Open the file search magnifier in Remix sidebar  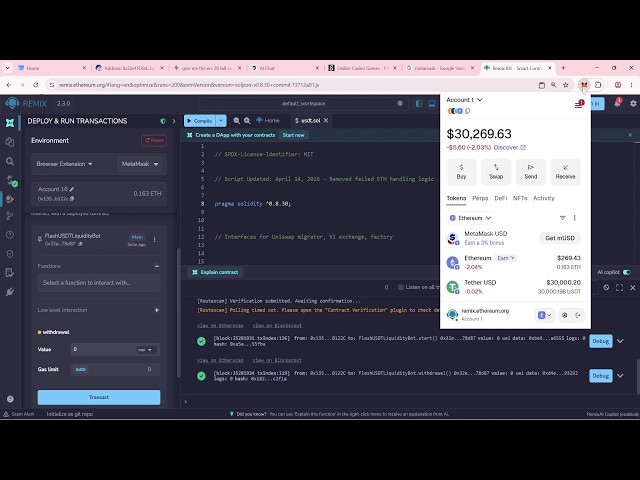[10, 161]
